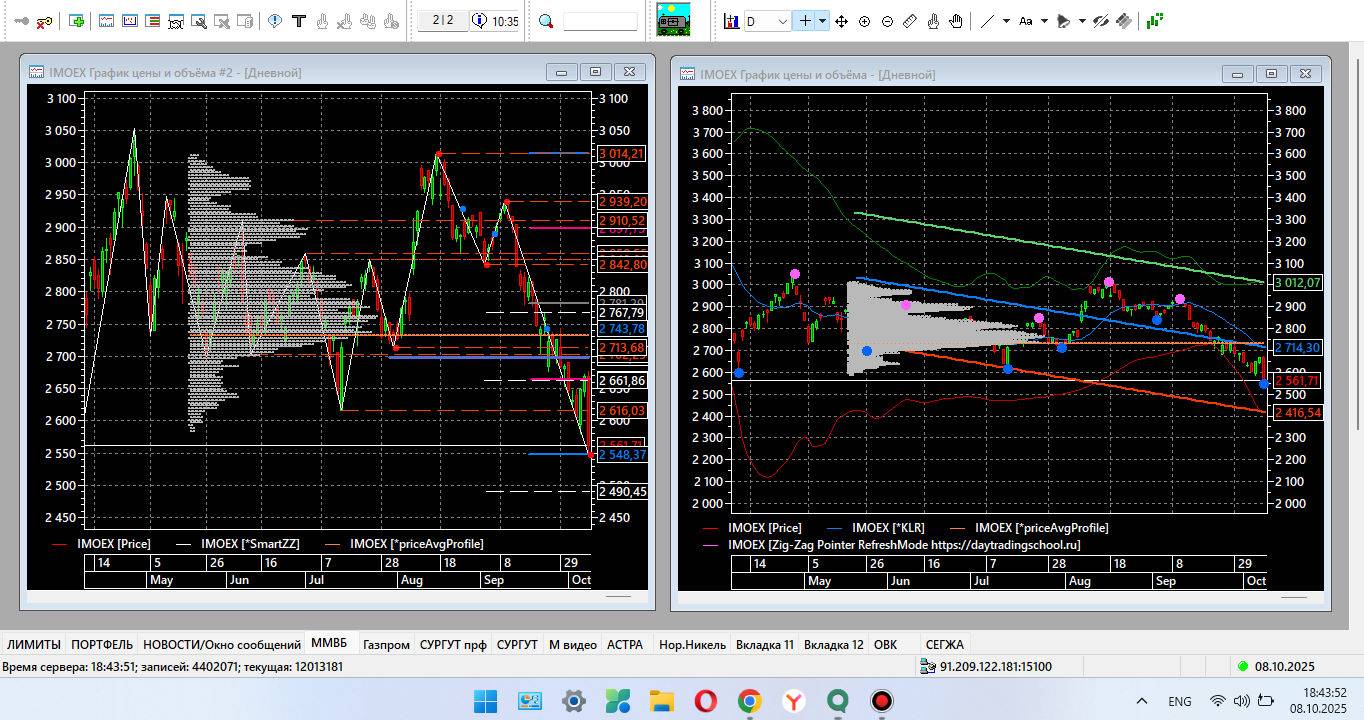Click the 2|2 button in toolbar
The width and height of the screenshot is (1364, 720).
pos(443,21)
